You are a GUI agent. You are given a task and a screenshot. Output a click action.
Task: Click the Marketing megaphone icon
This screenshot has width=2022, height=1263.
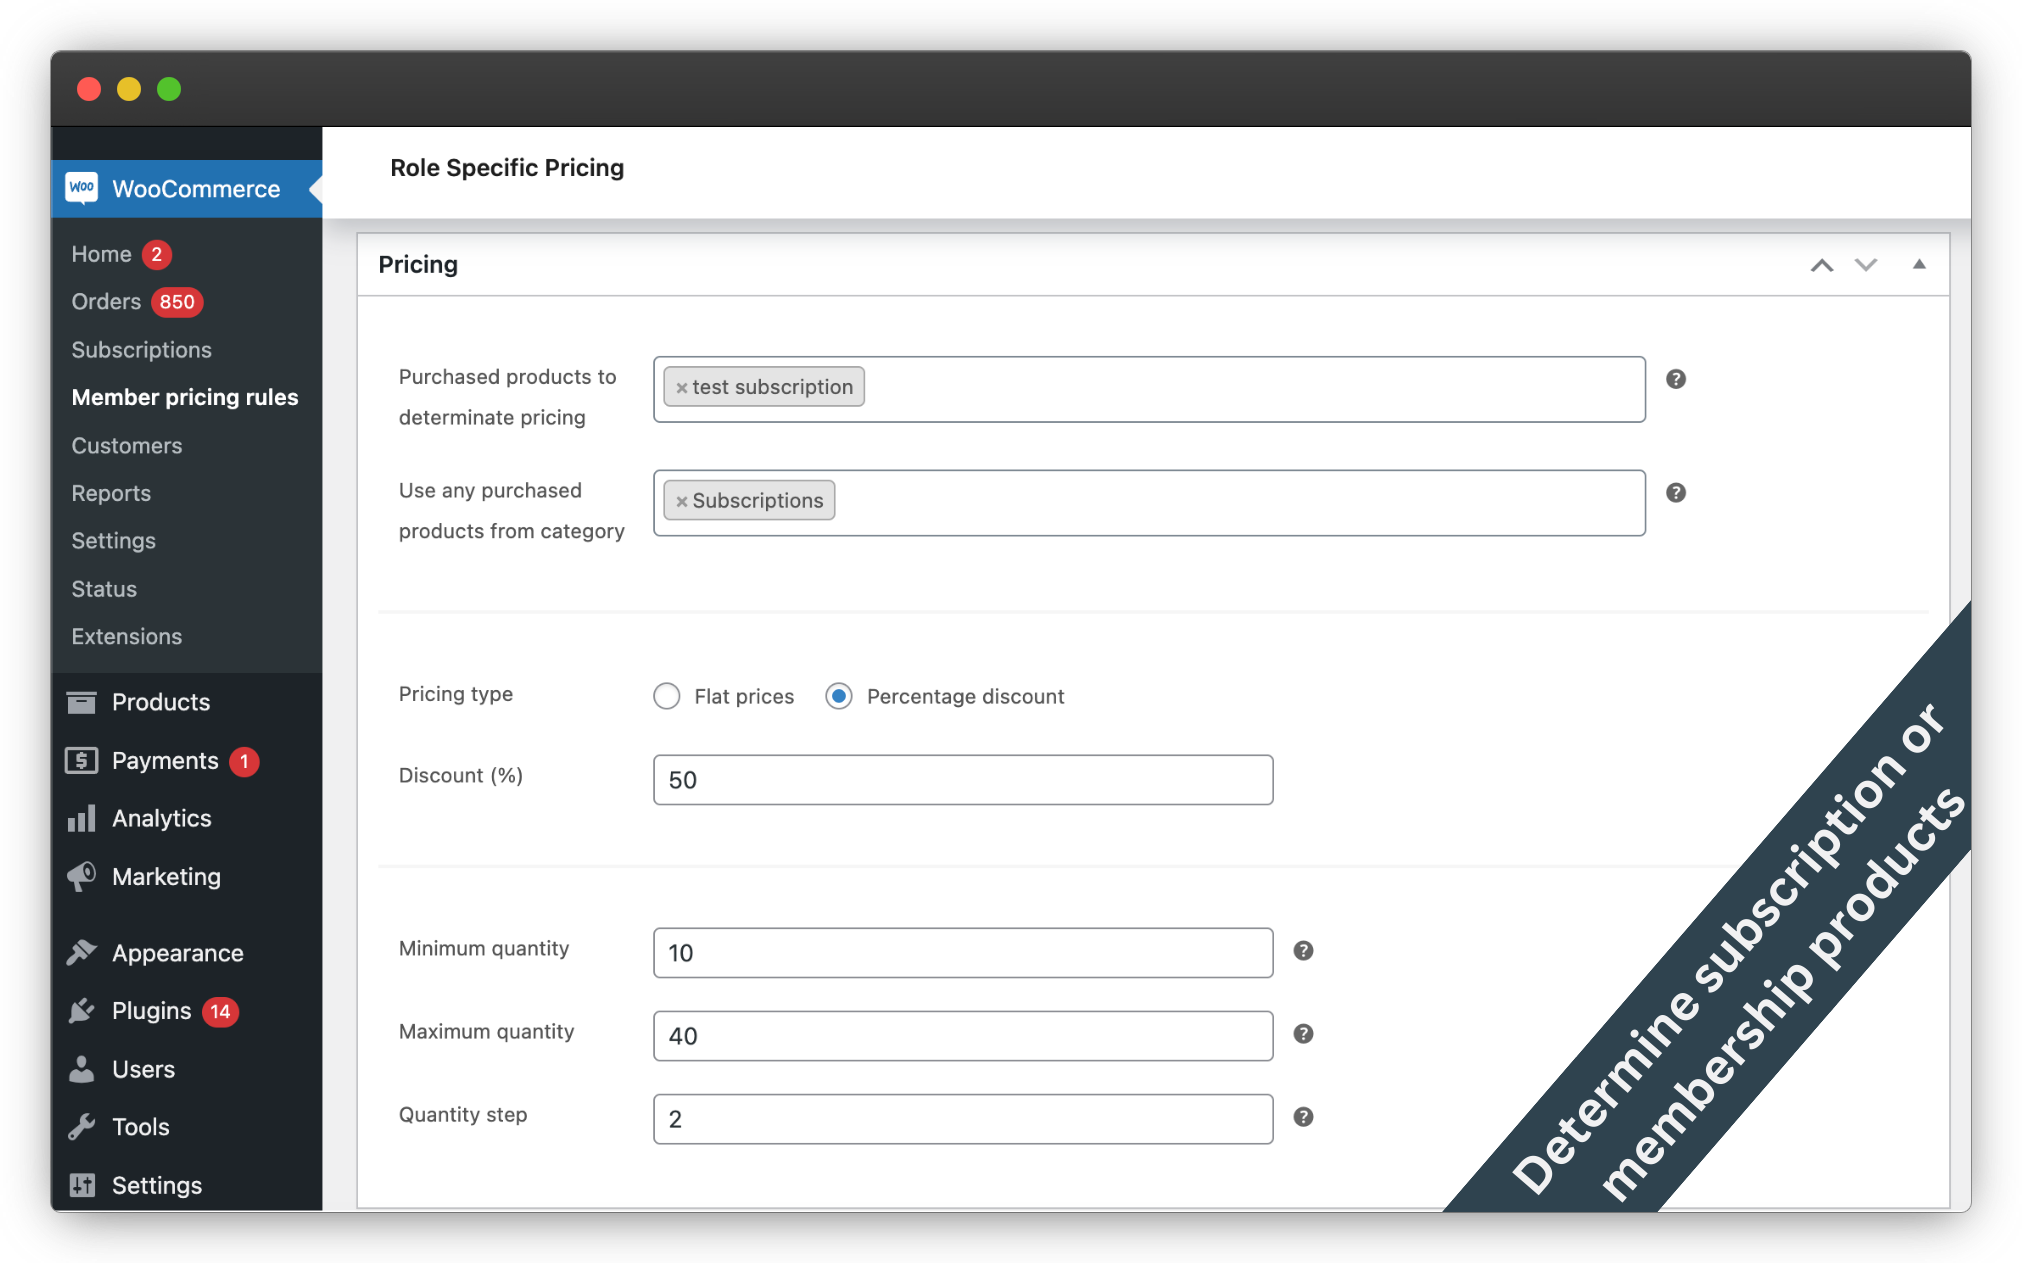tap(82, 877)
